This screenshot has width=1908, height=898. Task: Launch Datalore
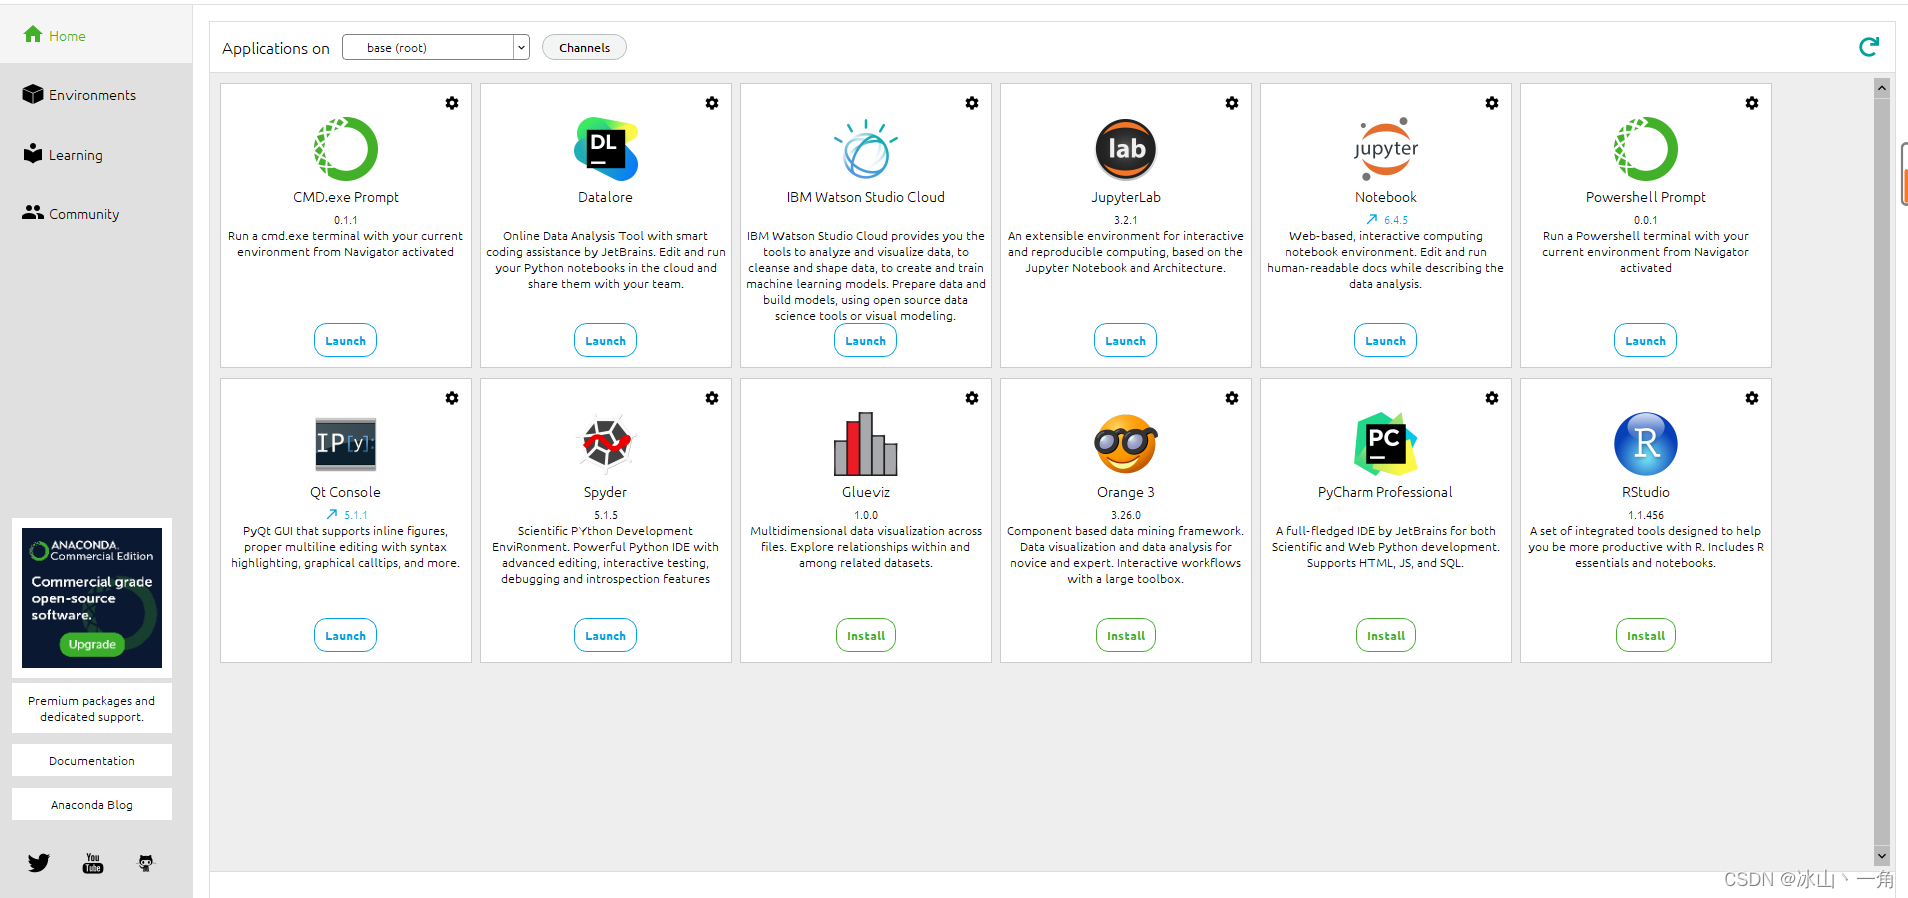pyautogui.click(x=606, y=340)
